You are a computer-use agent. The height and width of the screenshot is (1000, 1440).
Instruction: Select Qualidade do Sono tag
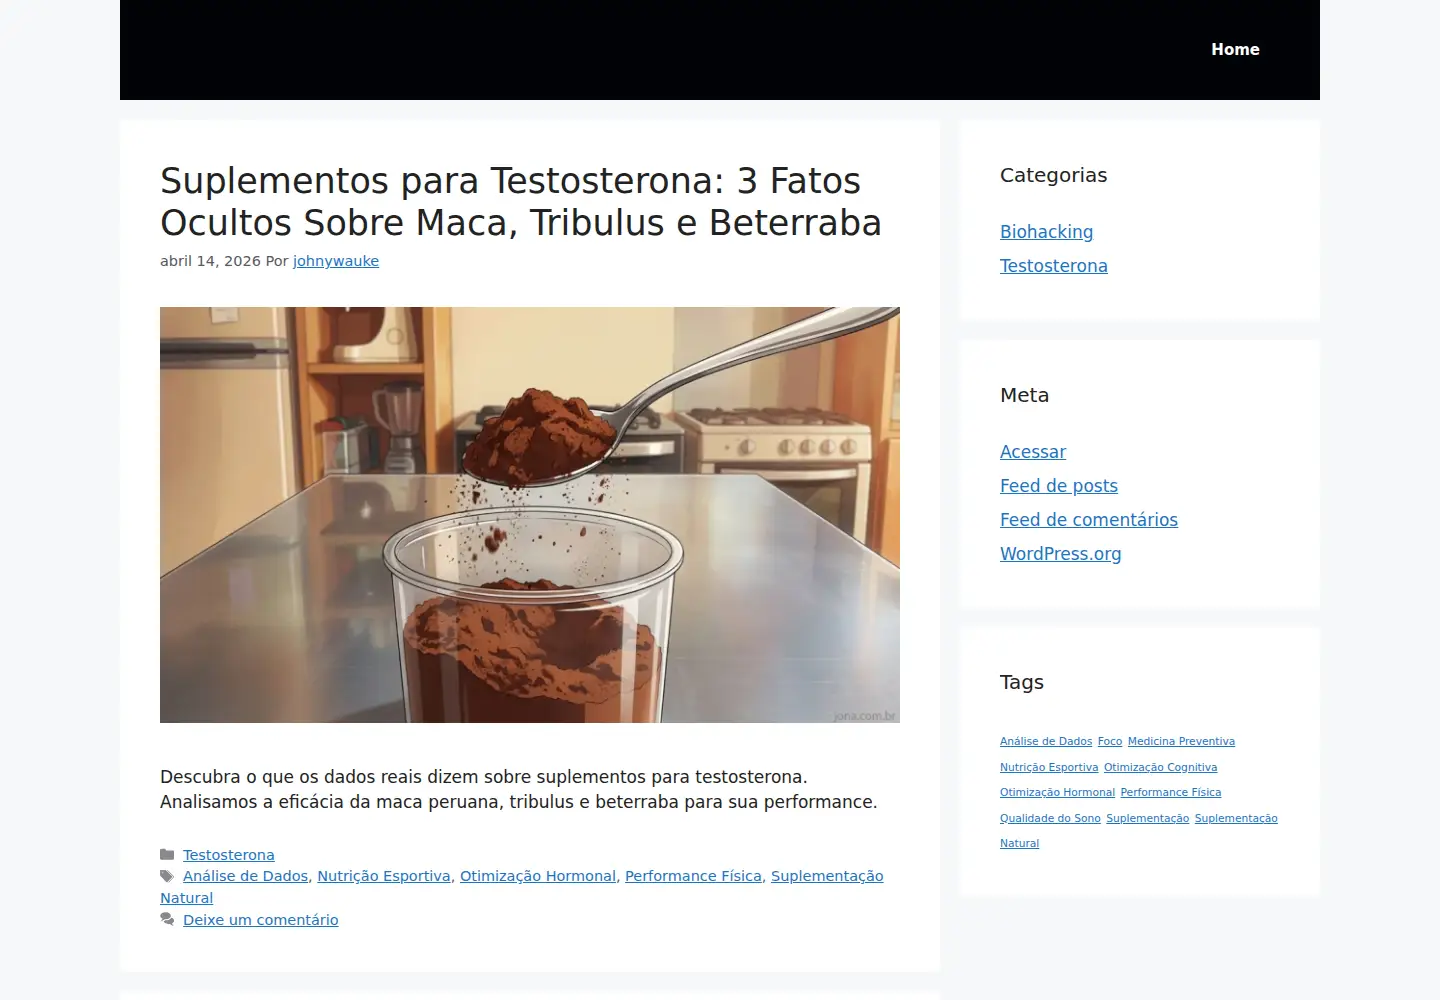[x=1050, y=819]
